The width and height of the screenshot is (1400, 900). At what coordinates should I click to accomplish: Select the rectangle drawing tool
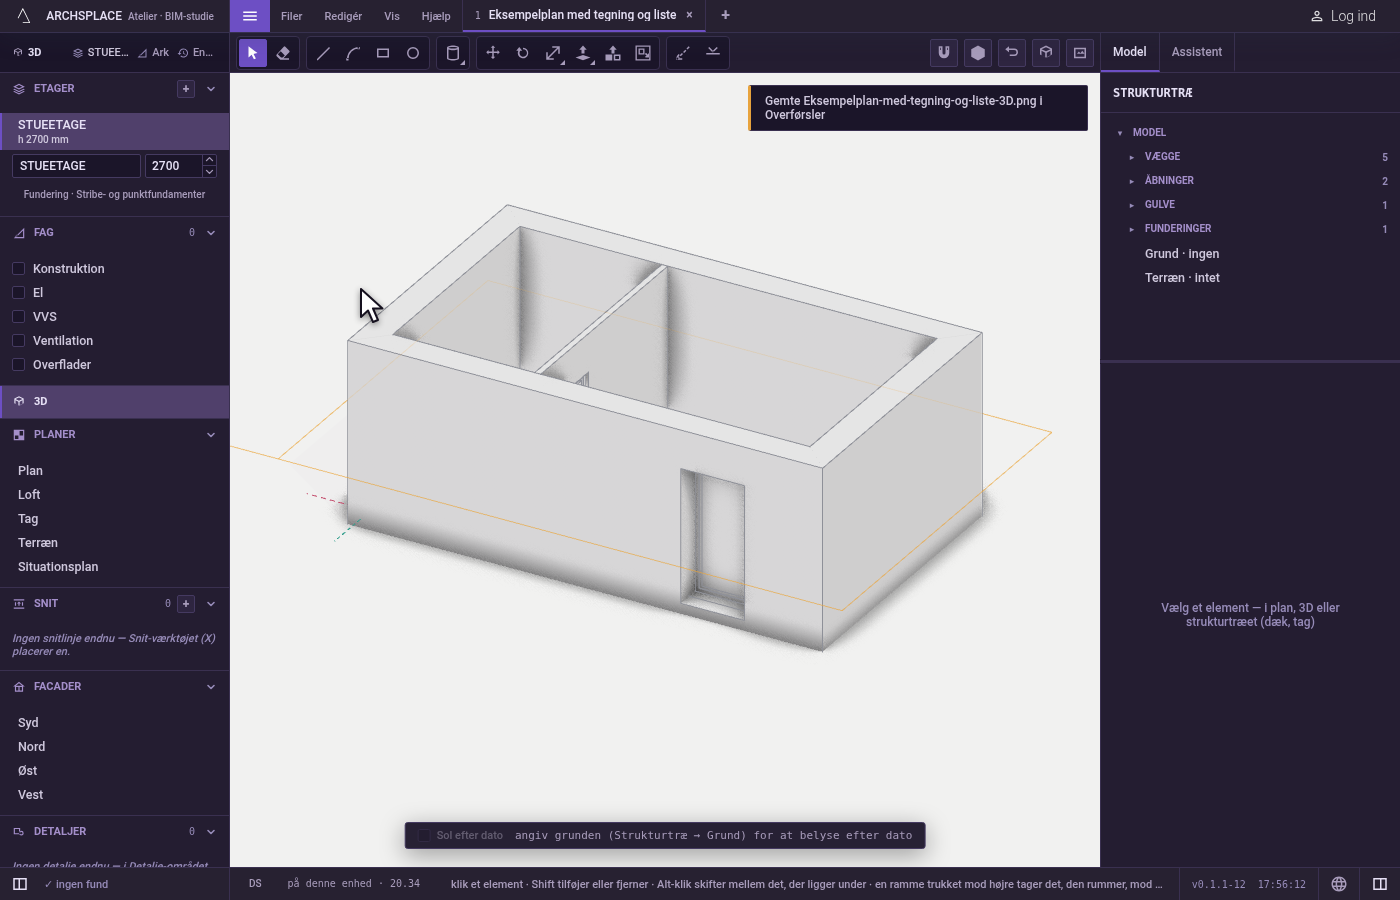pyautogui.click(x=383, y=53)
